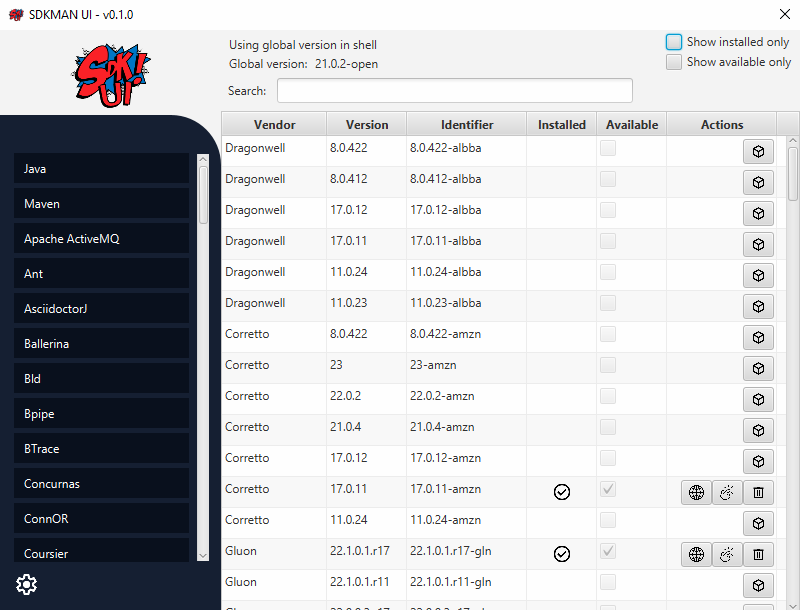Click table scrollbar up arrow
The width and height of the screenshot is (800, 610).
tap(792, 140)
